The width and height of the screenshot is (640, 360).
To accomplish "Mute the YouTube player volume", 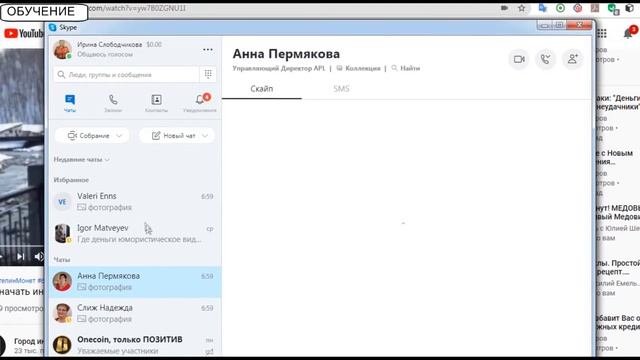I will click(39, 256).
